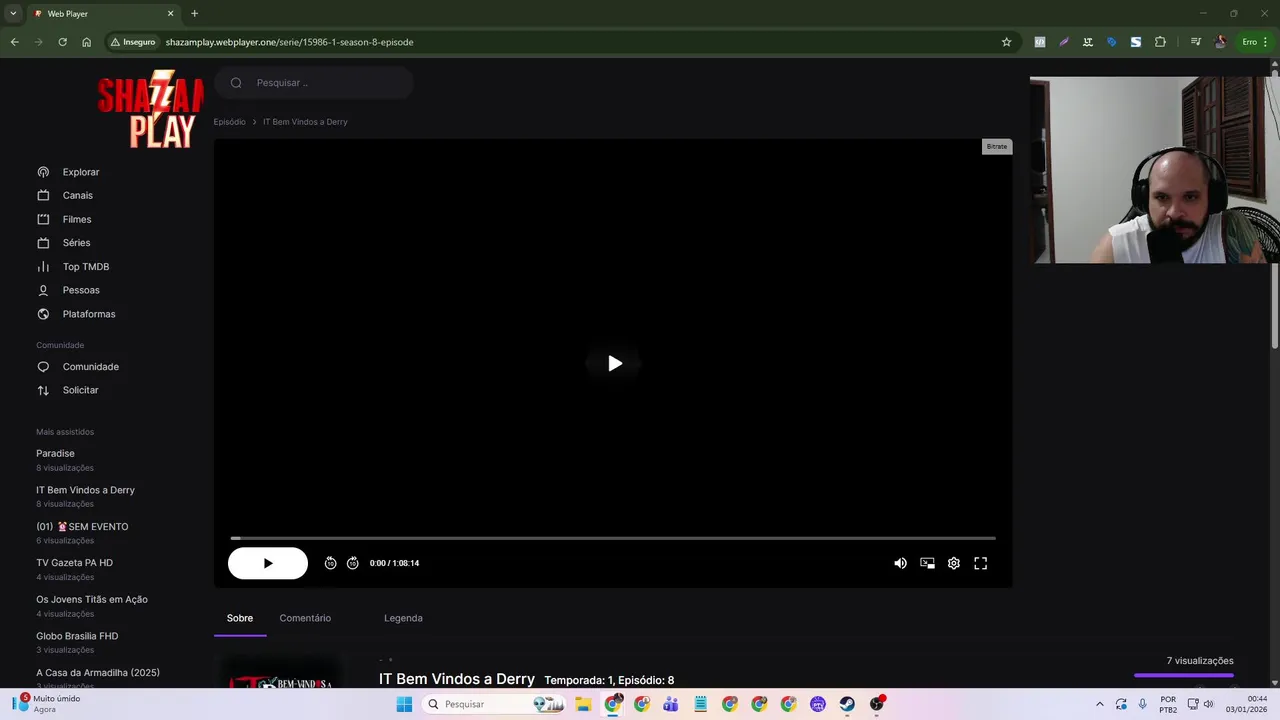Open the LanguageTool LT extension

(1088, 42)
